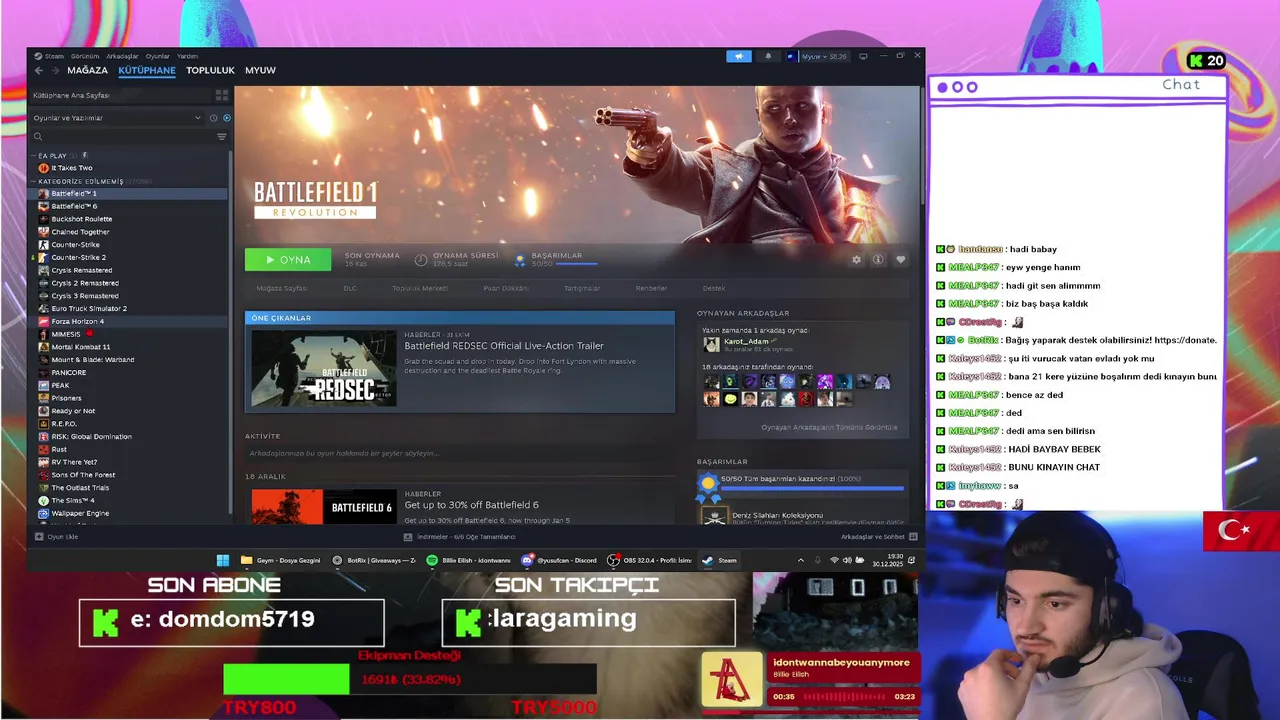The image size is (1280, 720).
Task: Open the MYUW profile tab
Action: 260,70
